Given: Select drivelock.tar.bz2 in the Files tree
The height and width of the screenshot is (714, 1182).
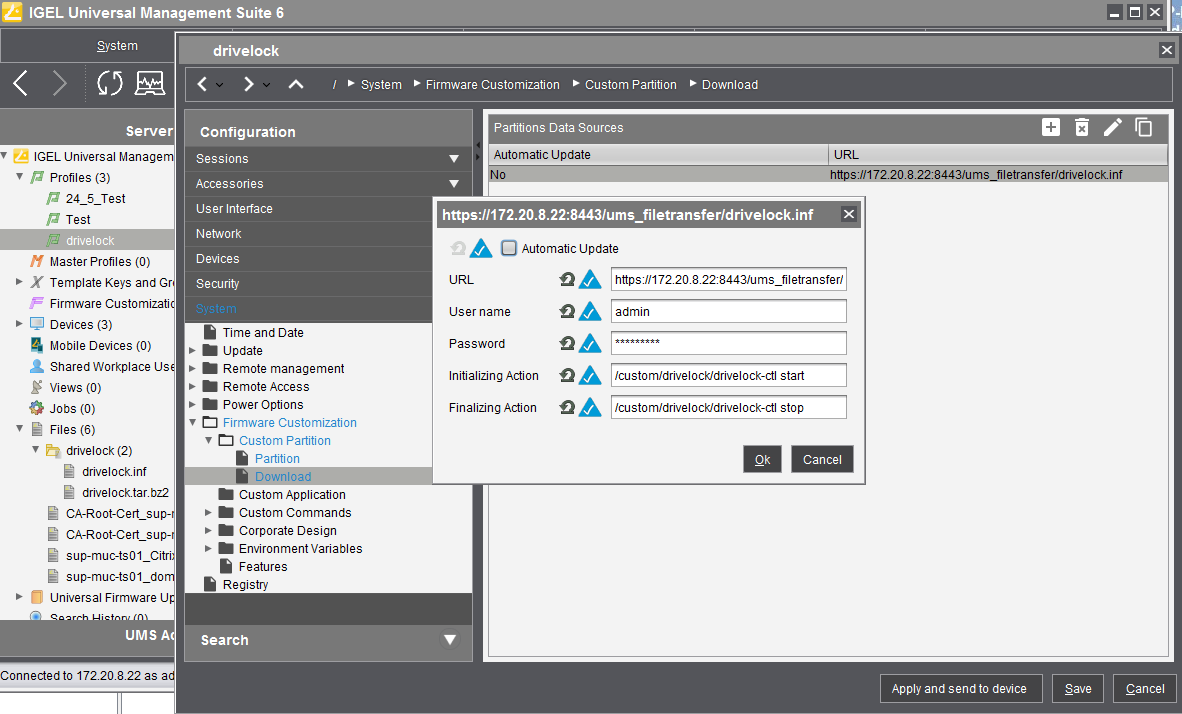Looking at the screenshot, I should pyautogui.click(x=125, y=492).
